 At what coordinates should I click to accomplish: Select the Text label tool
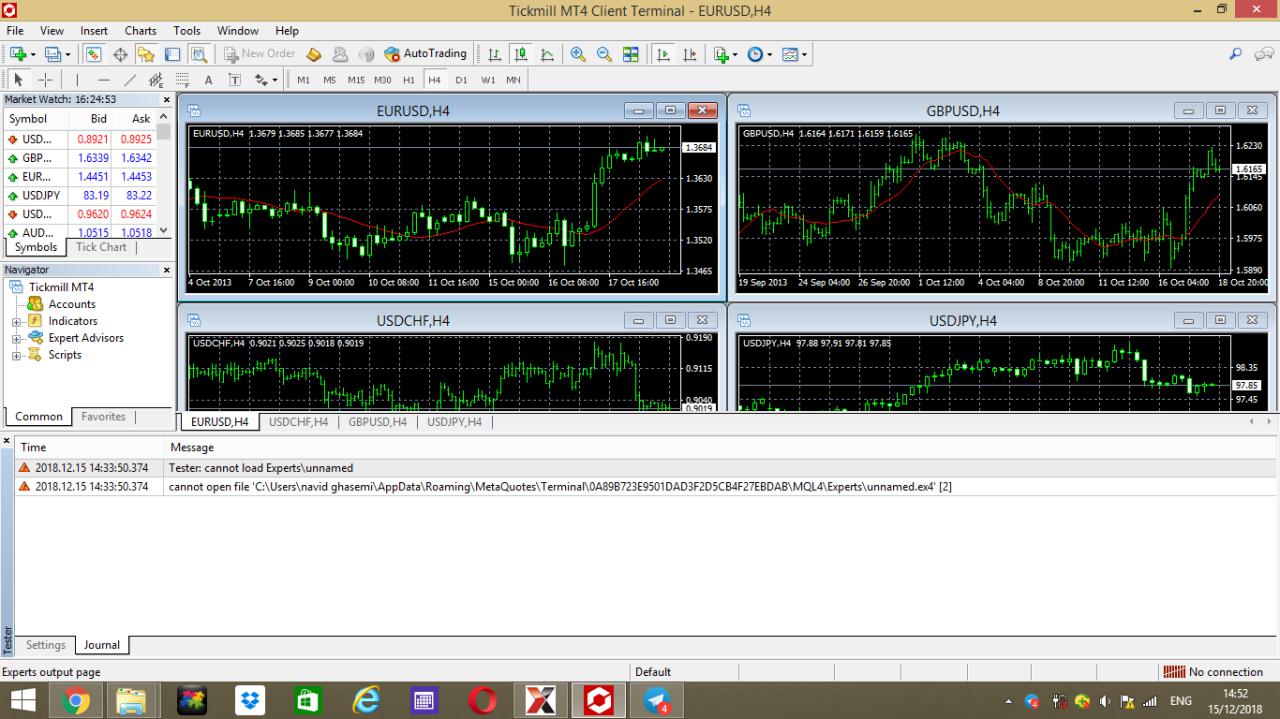[208, 80]
